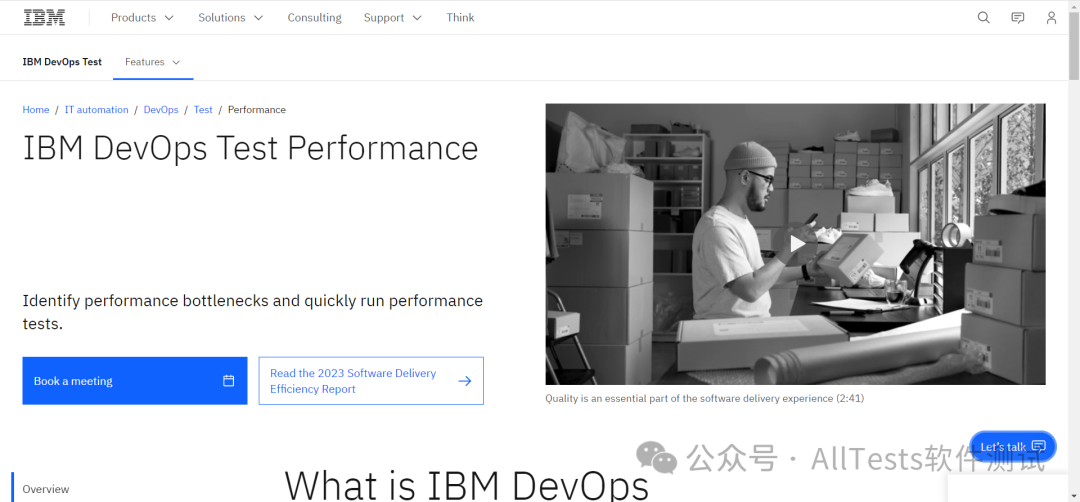Open the search magnifier icon
Image resolution: width=1080 pixels, height=502 pixels.
[x=984, y=18]
